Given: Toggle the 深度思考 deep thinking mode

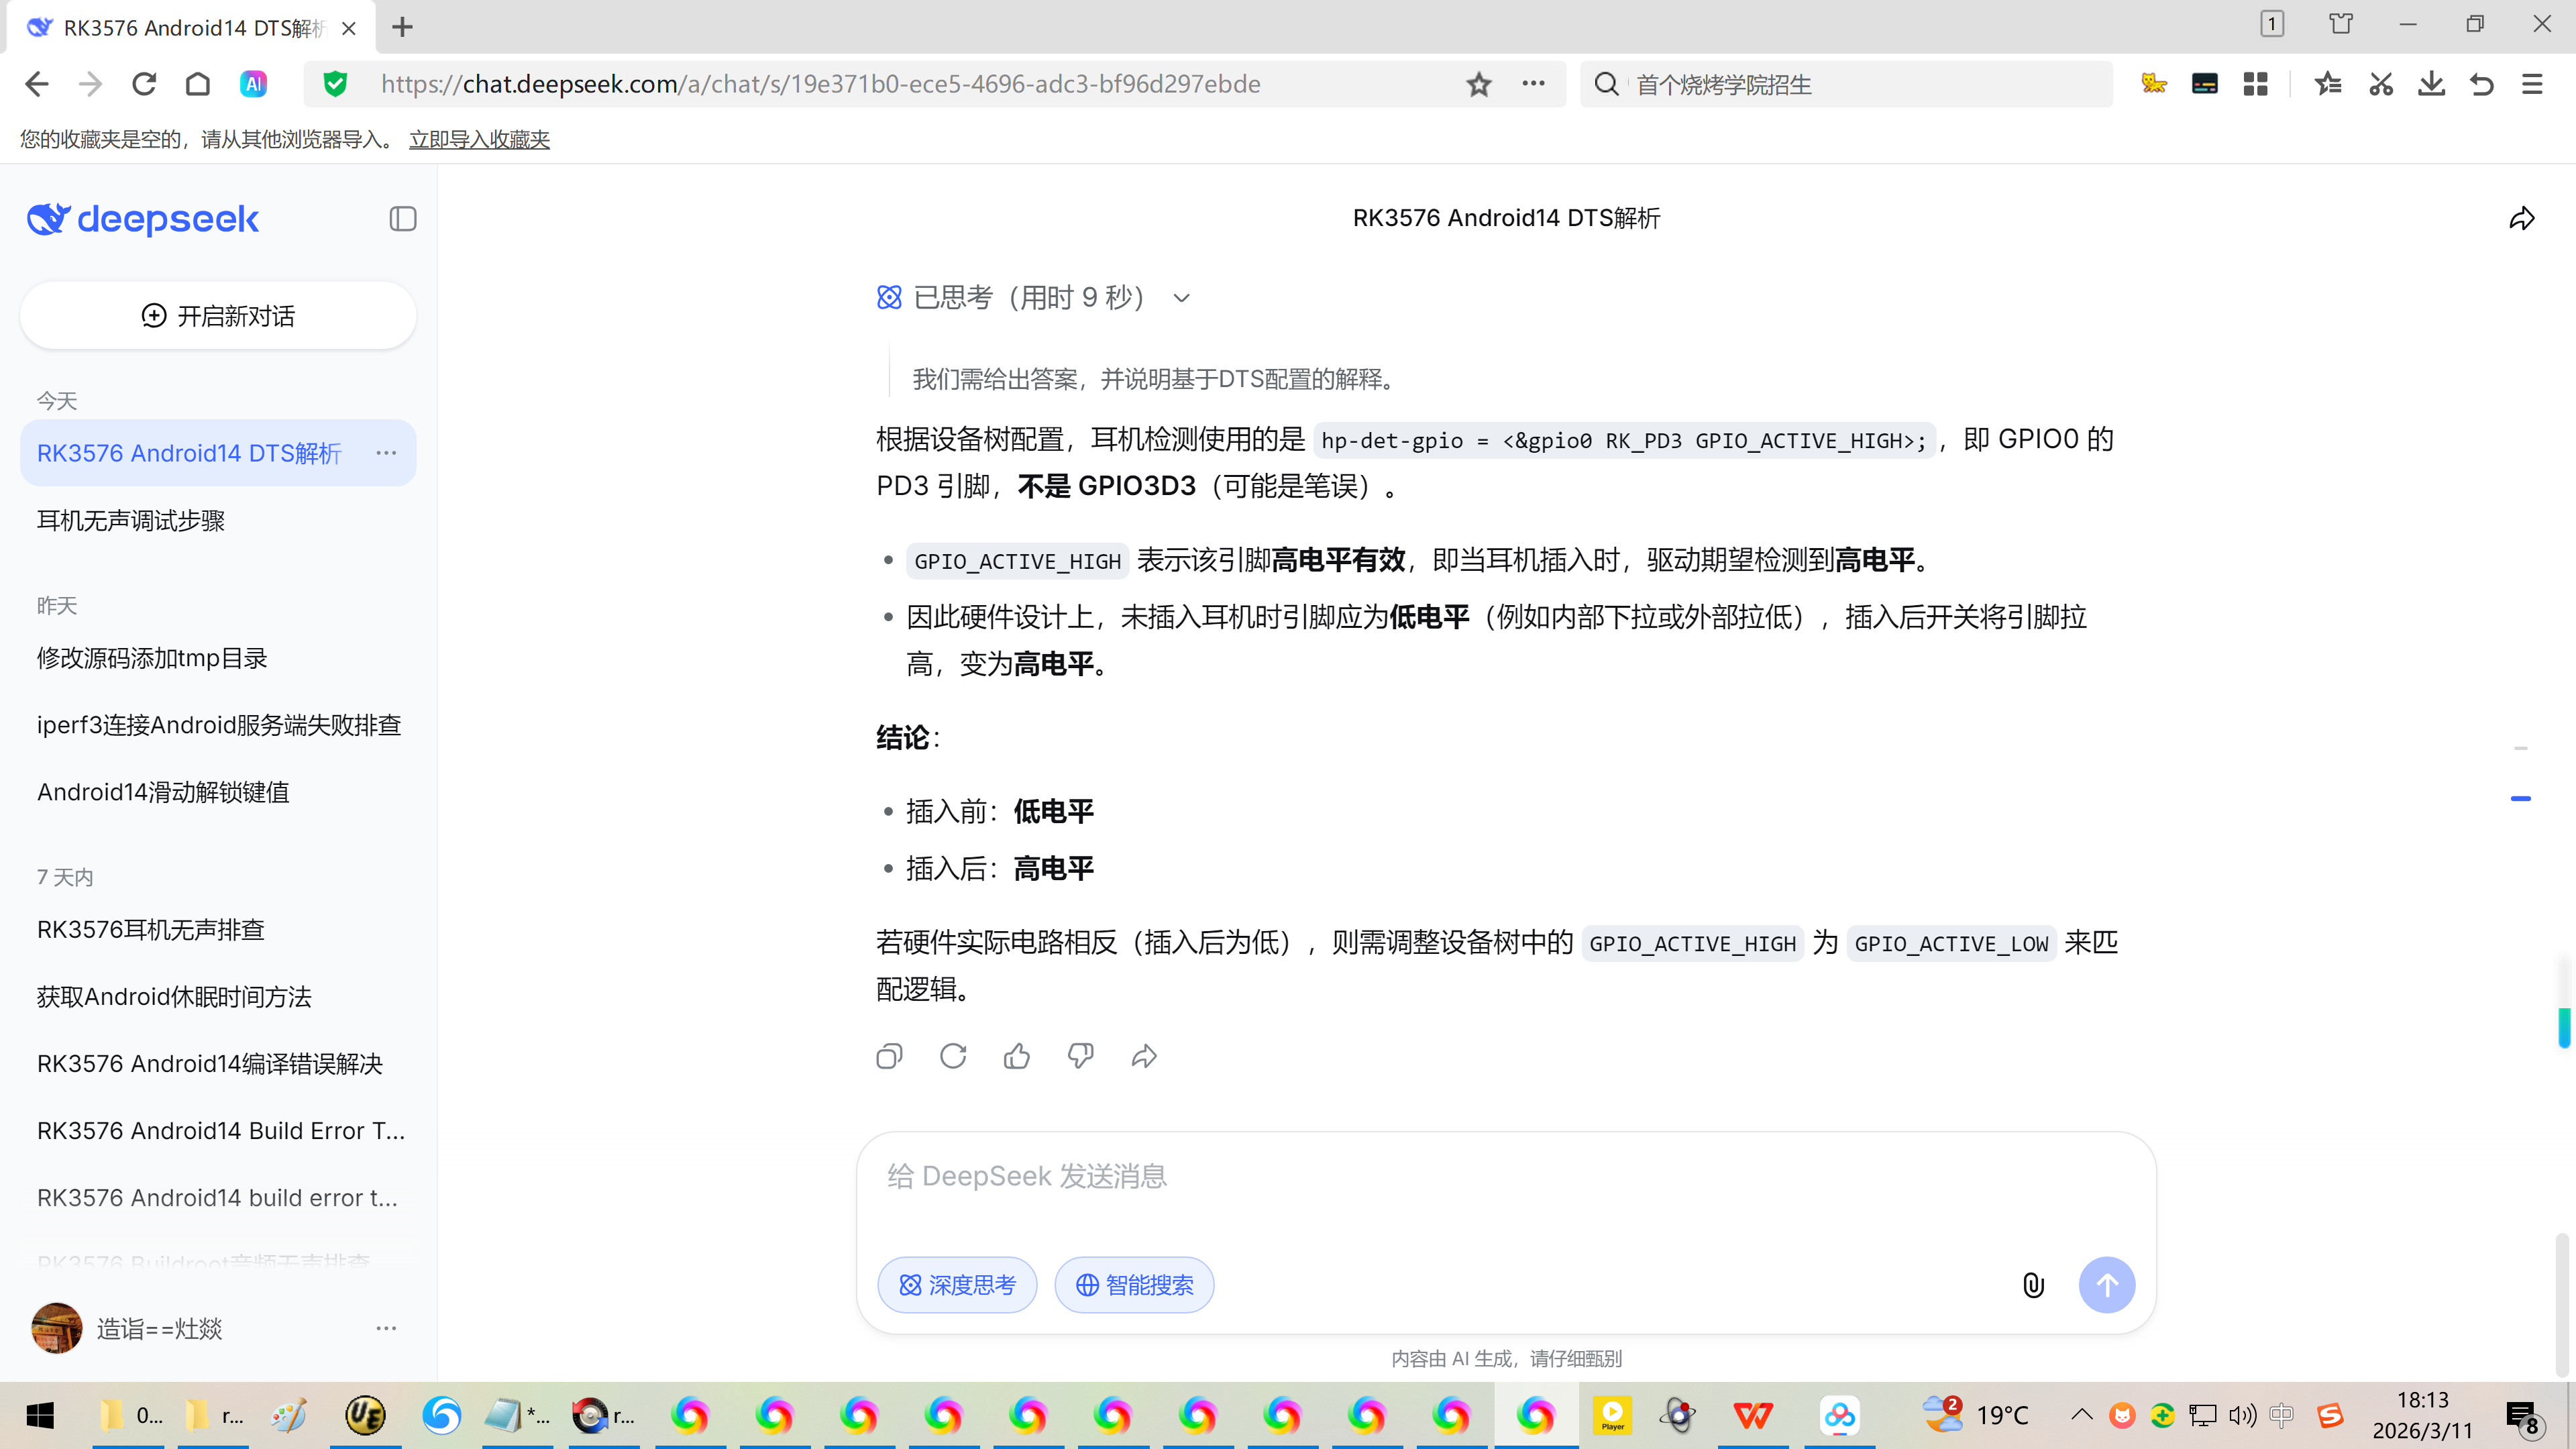Looking at the screenshot, I should (957, 1285).
